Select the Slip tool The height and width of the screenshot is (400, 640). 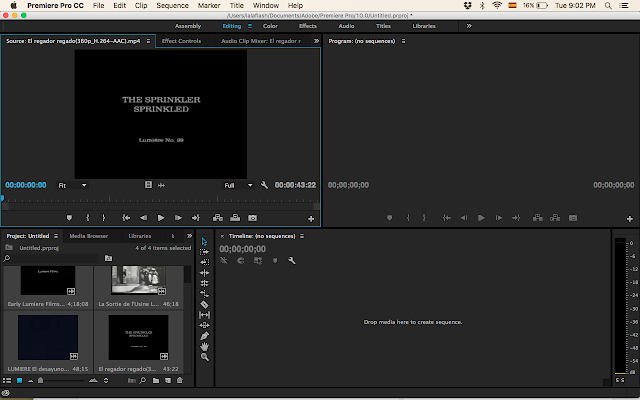click(204, 315)
